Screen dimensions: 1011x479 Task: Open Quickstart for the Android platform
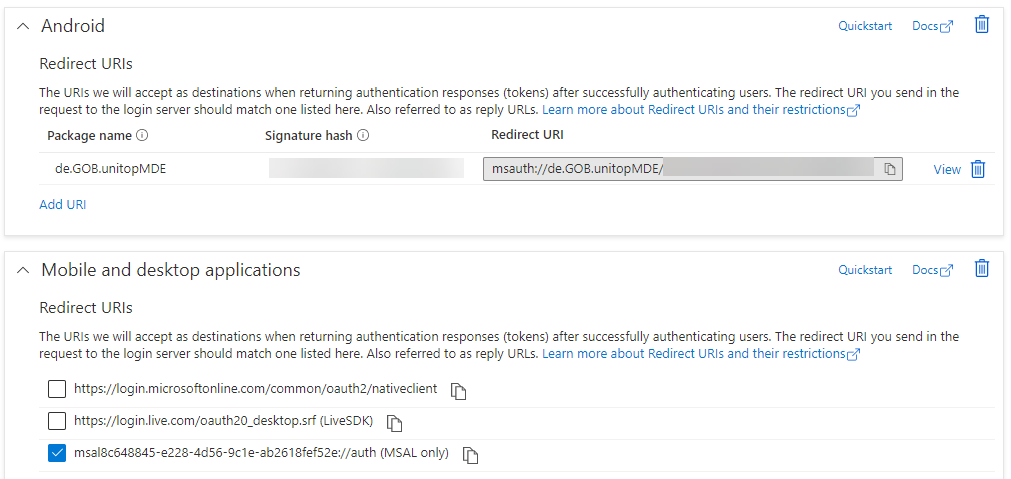click(x=865, y=26)
